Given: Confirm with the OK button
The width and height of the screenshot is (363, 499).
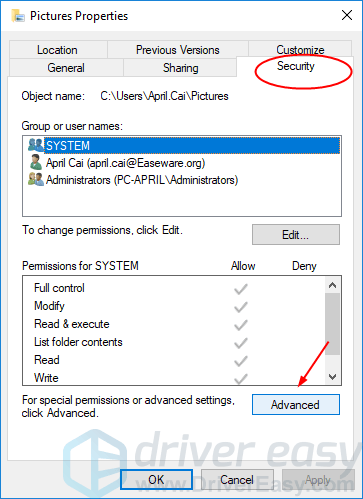Looking at the screenshot, I should [x=156, y=480].
